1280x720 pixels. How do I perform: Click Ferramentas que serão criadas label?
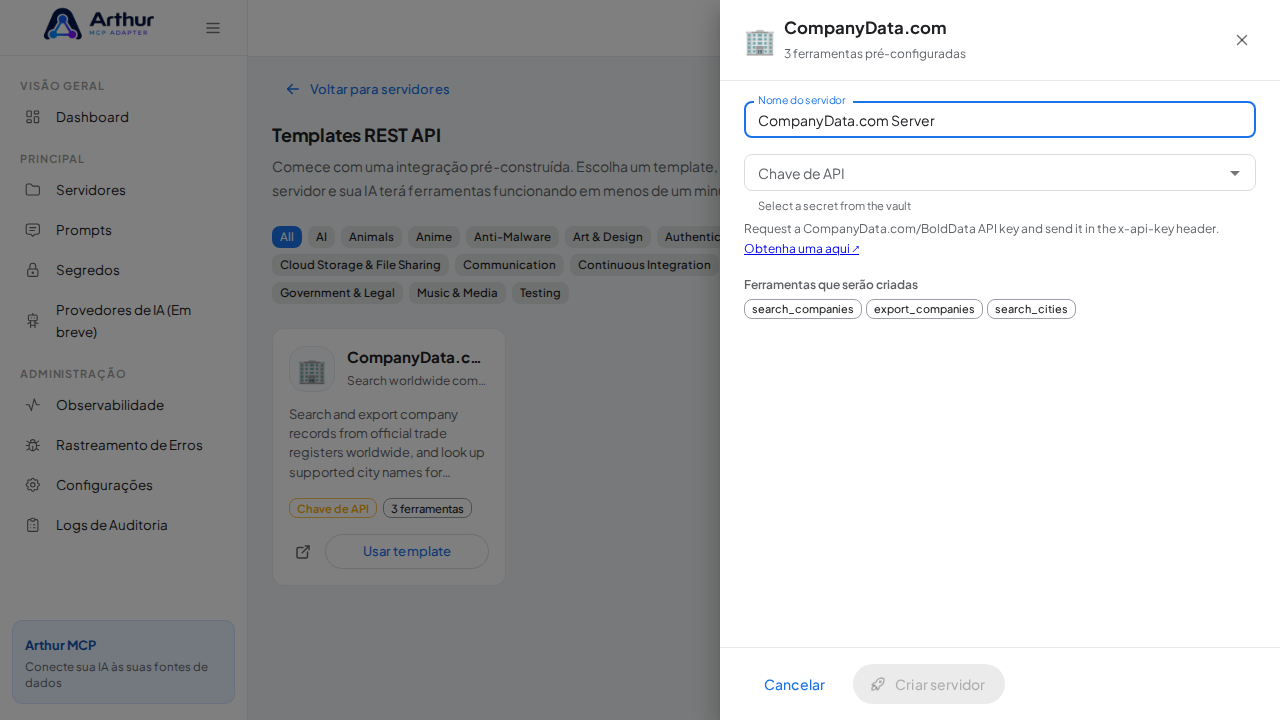coord(831,284)
